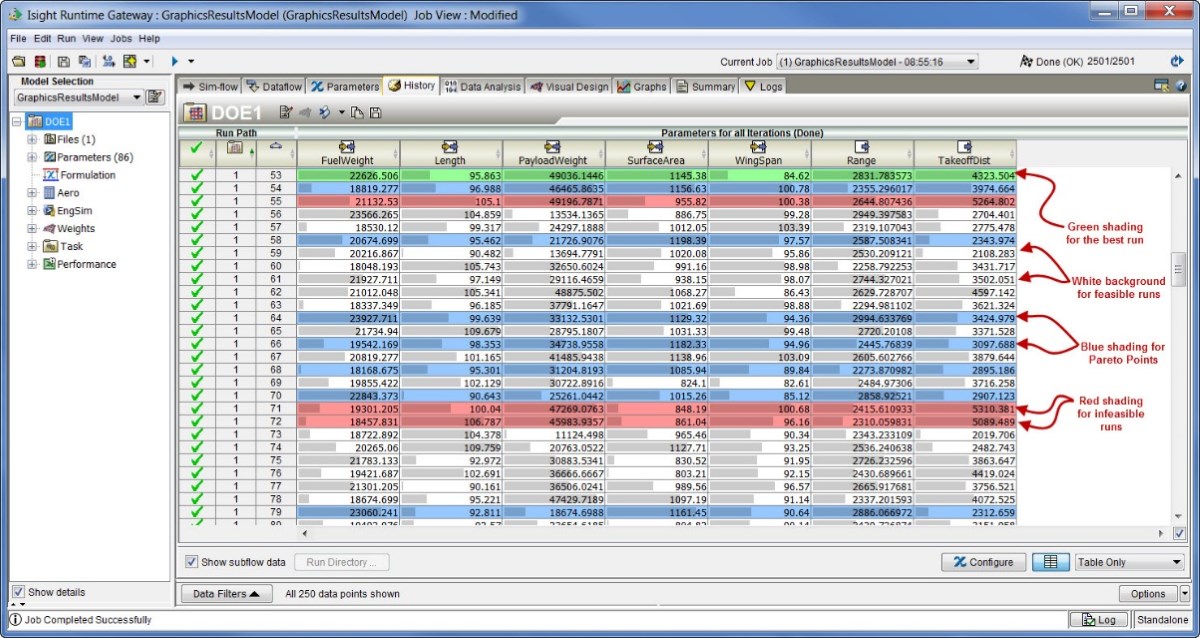Screen dimensions: 1200x638
Task: Click the copy icon in the DOE1 toolbar
Action: pos(357,112)
